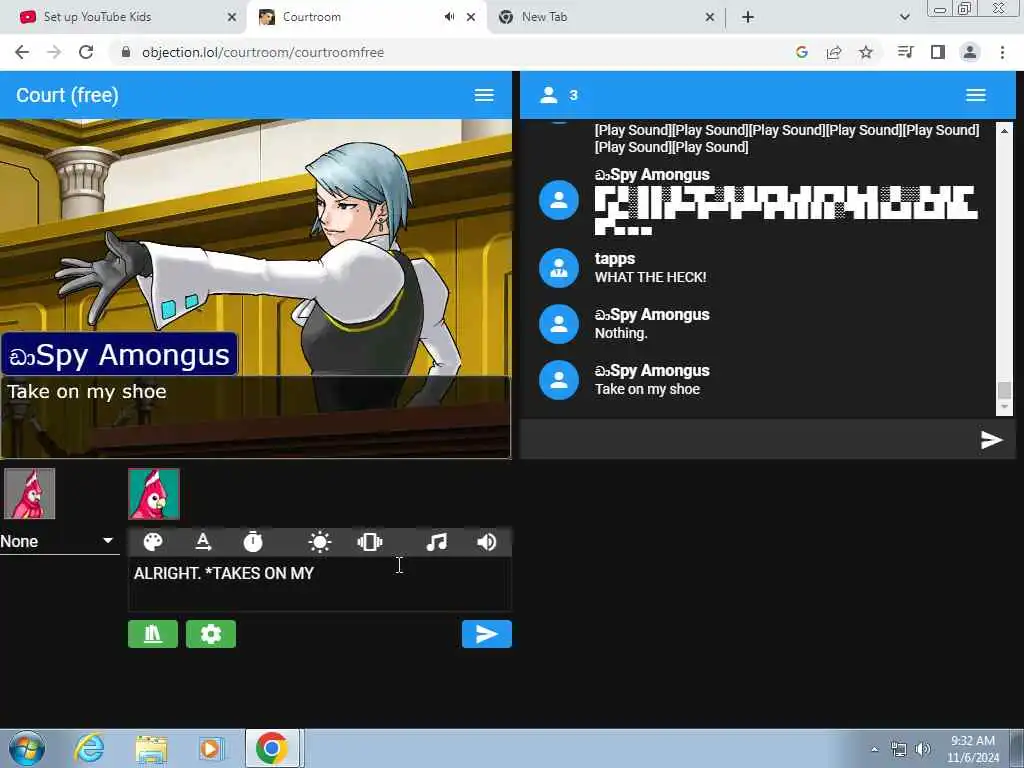The width and height of the screenshot is (1024, 768).
Task: Show hidden system tray icons
Action: point(874,749)
